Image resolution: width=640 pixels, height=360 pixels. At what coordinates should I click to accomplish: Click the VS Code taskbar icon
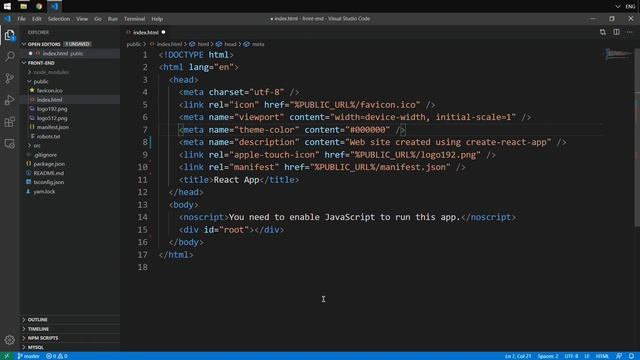55,6
